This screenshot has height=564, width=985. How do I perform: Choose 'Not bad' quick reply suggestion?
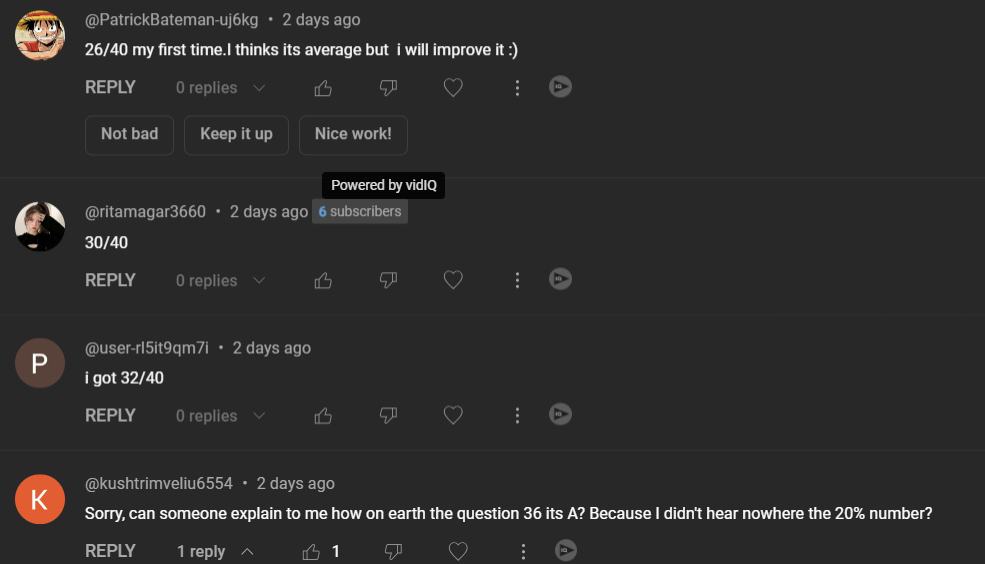point(130,134)
